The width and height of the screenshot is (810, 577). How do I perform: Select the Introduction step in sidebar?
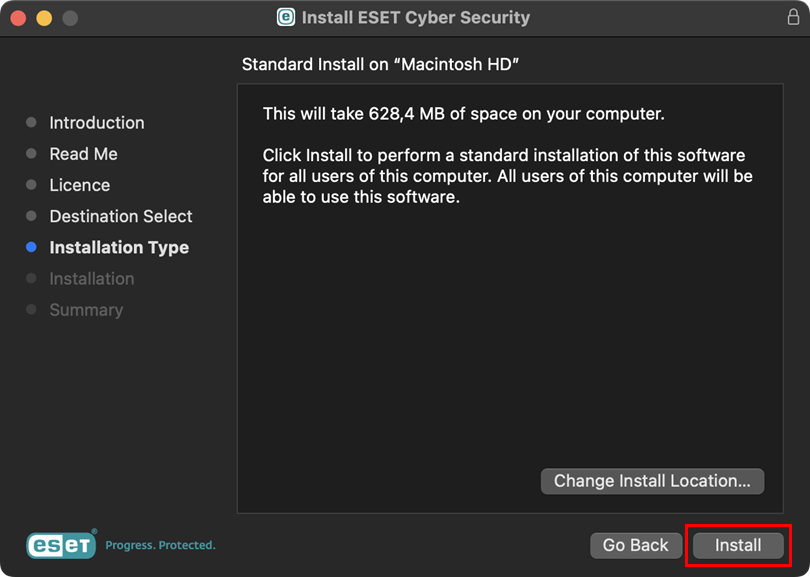click(97, 123)
